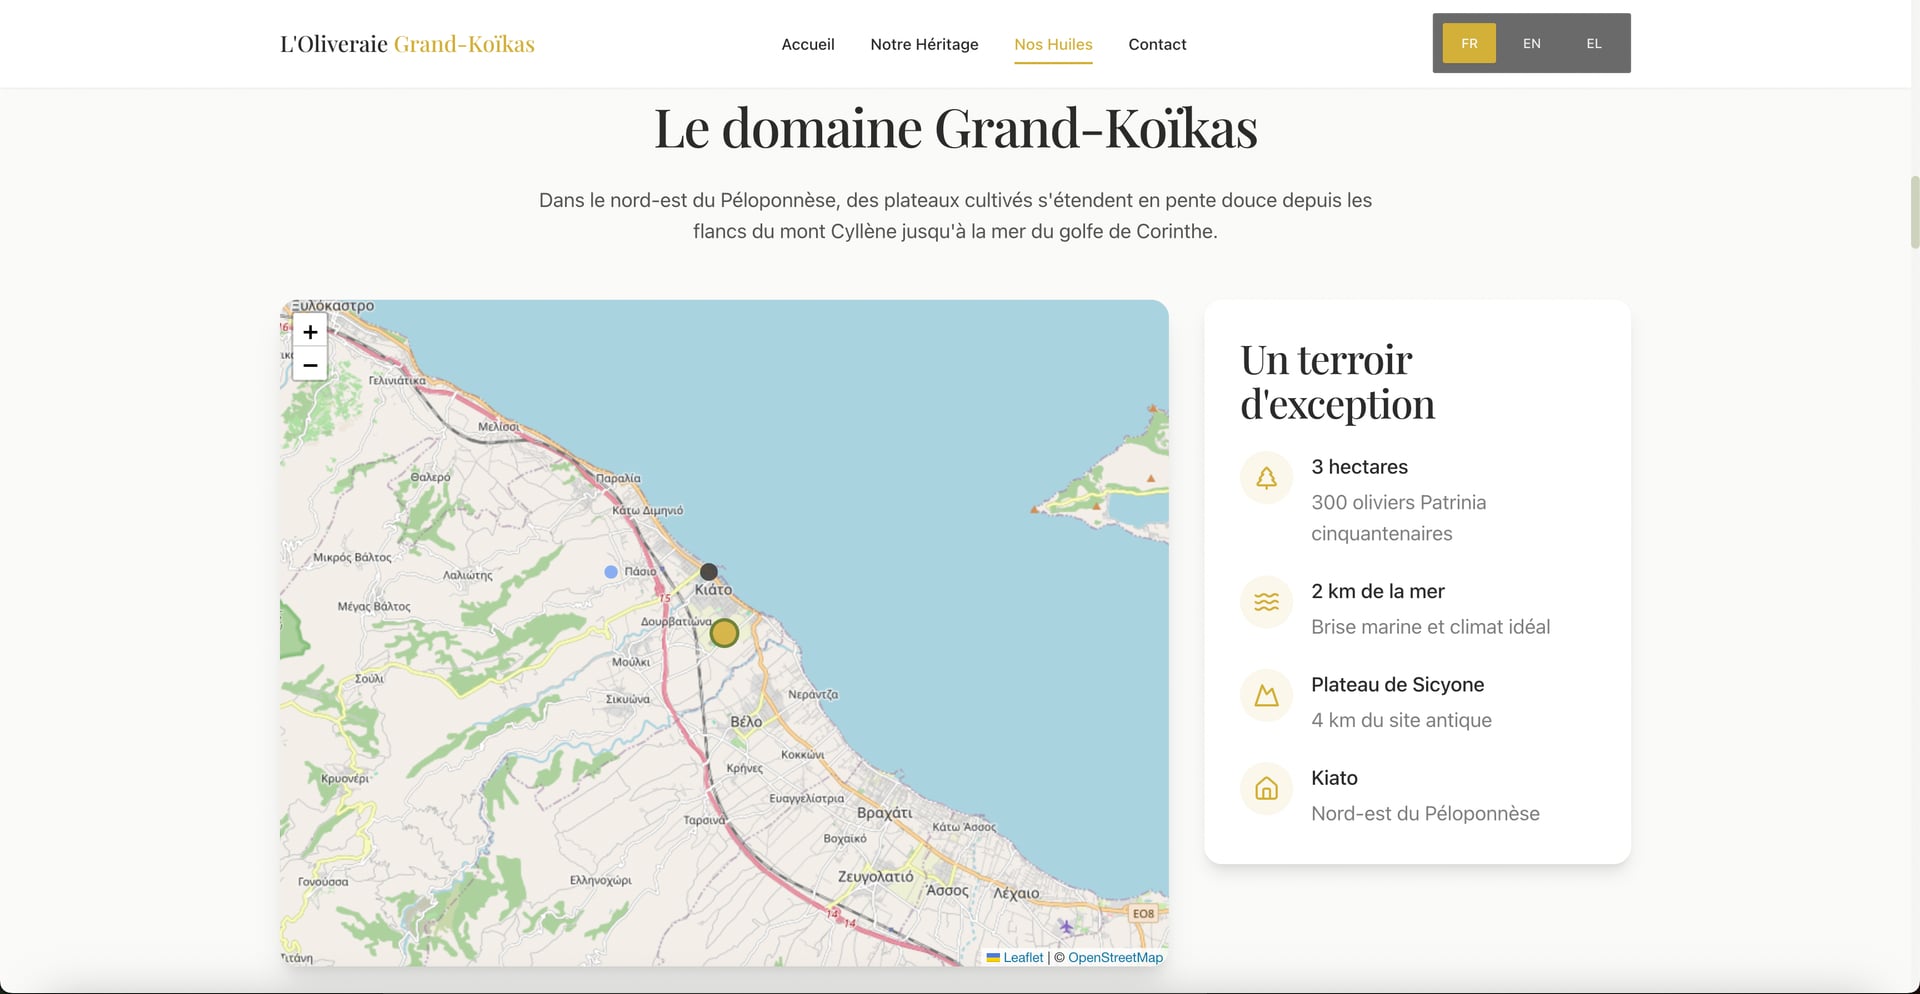The height and width of the screenshot is (994, 1920).
Task: Click the sea waves icon for 2 km de la mer
Action: 1266,602
